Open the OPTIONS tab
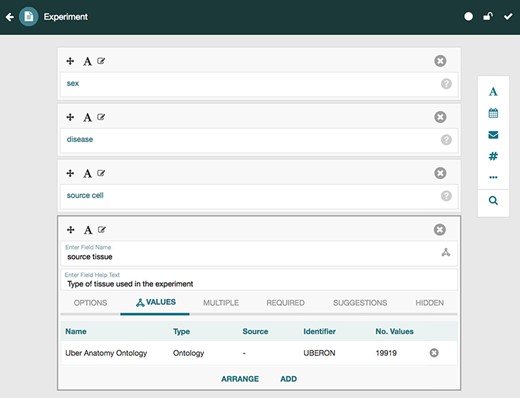The width and height of the screenshot is (520, 398). (90, 303)
